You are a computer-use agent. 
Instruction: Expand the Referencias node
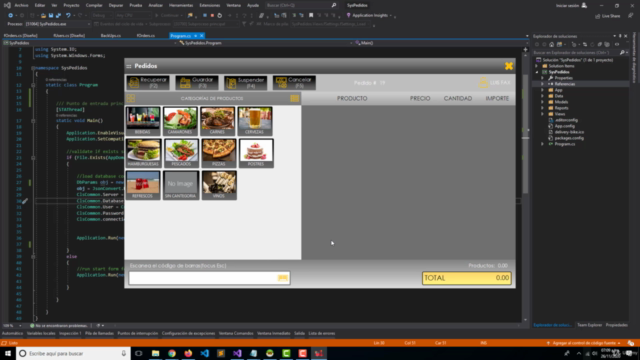[x=542, y=84]
